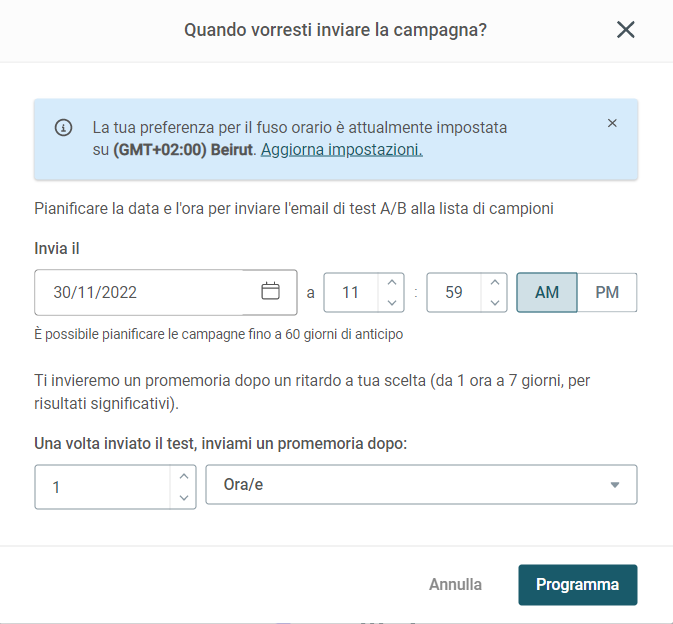This screenshot has width=673, height=624.
Task: Select AM time option
Action: pos(547,292)
